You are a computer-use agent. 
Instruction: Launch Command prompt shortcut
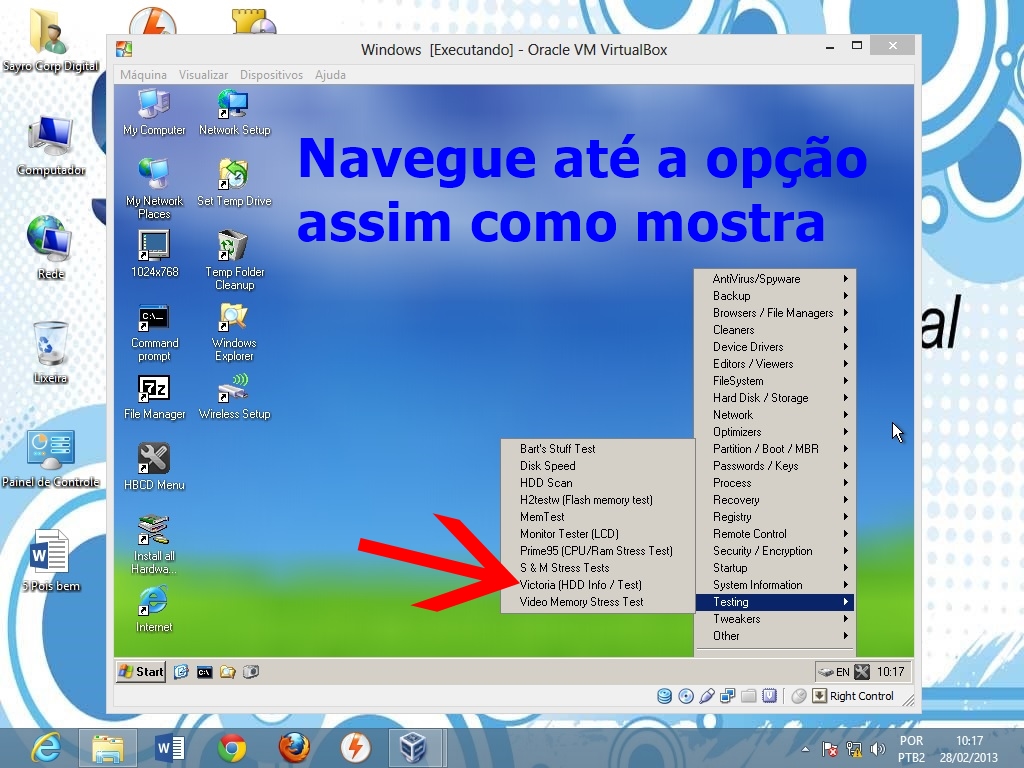point(154,332)
